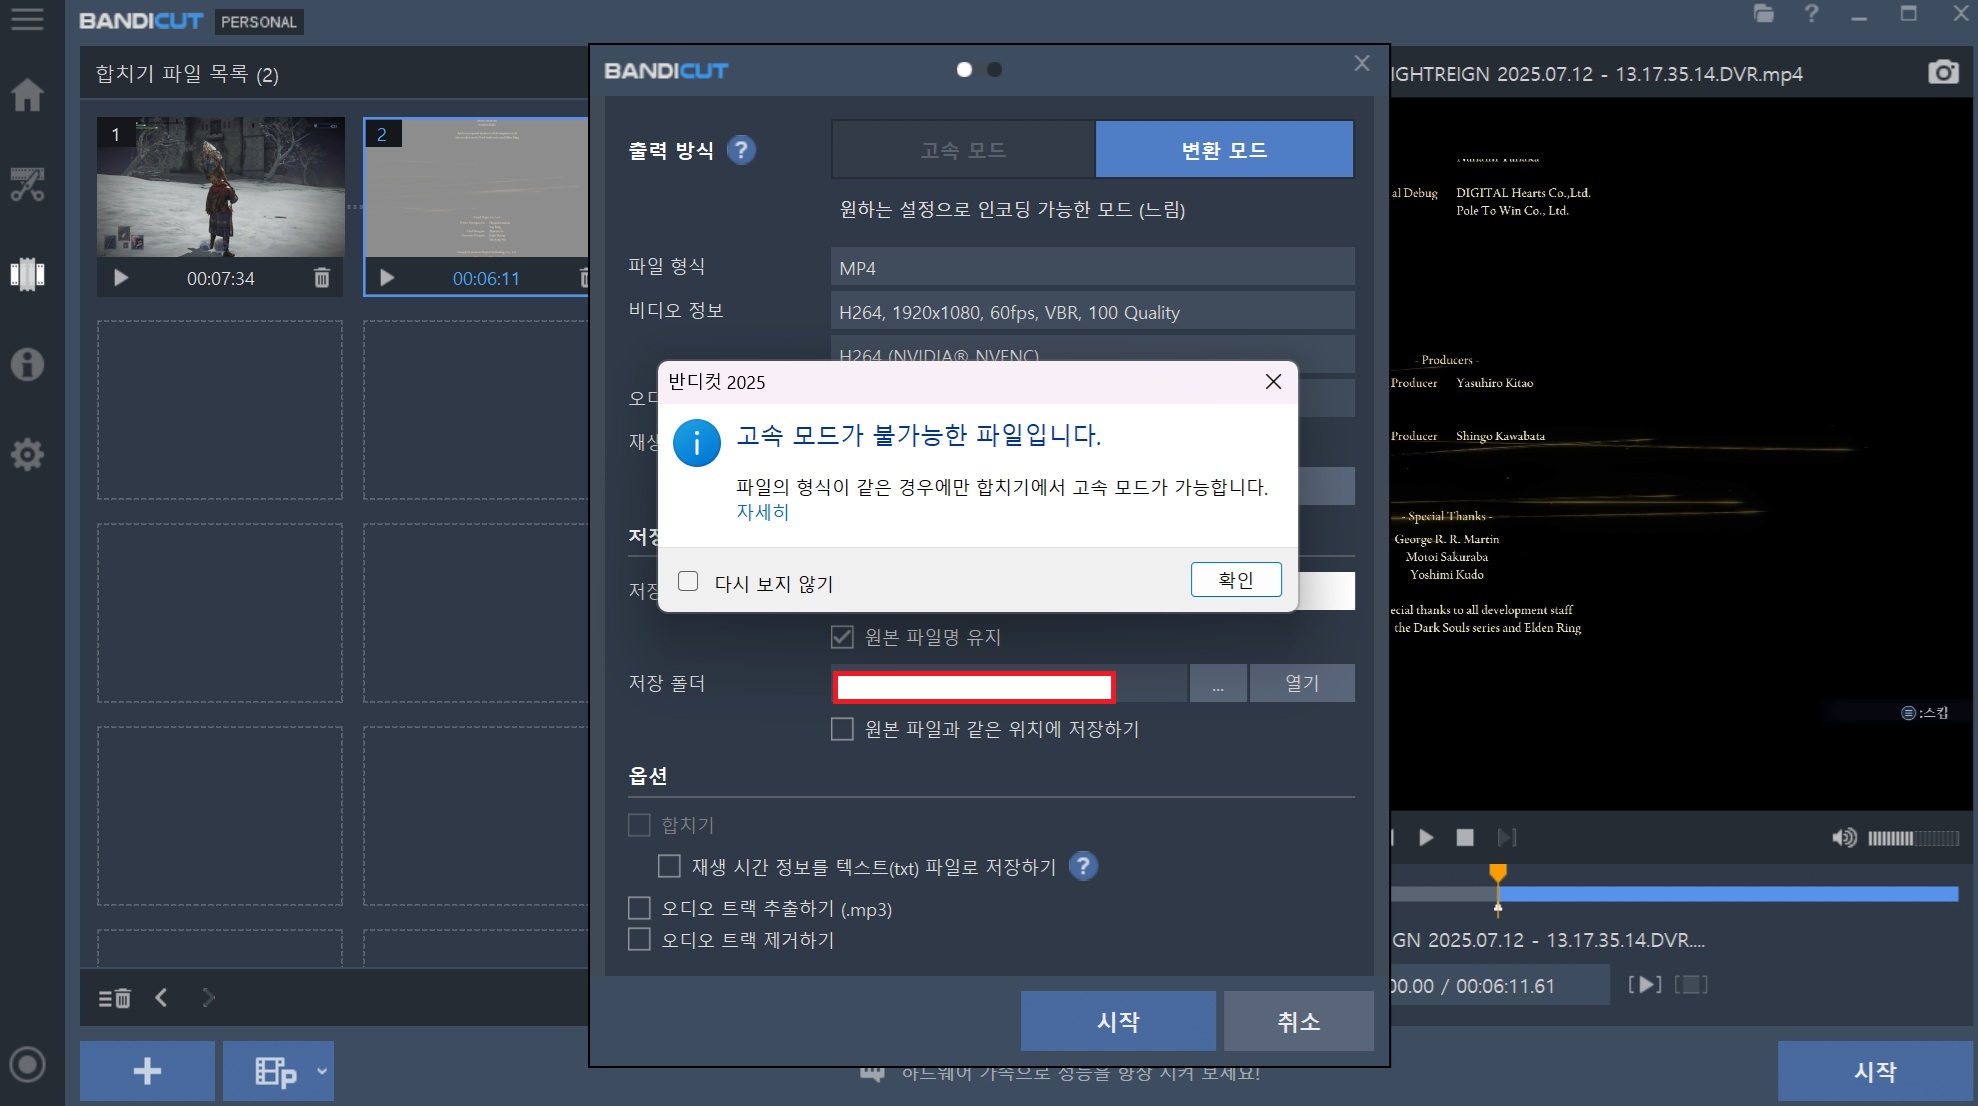Check 원본 파일과 같은 위치에 저장하기
Screen dimensions: 1978x1106
(842, 729)
